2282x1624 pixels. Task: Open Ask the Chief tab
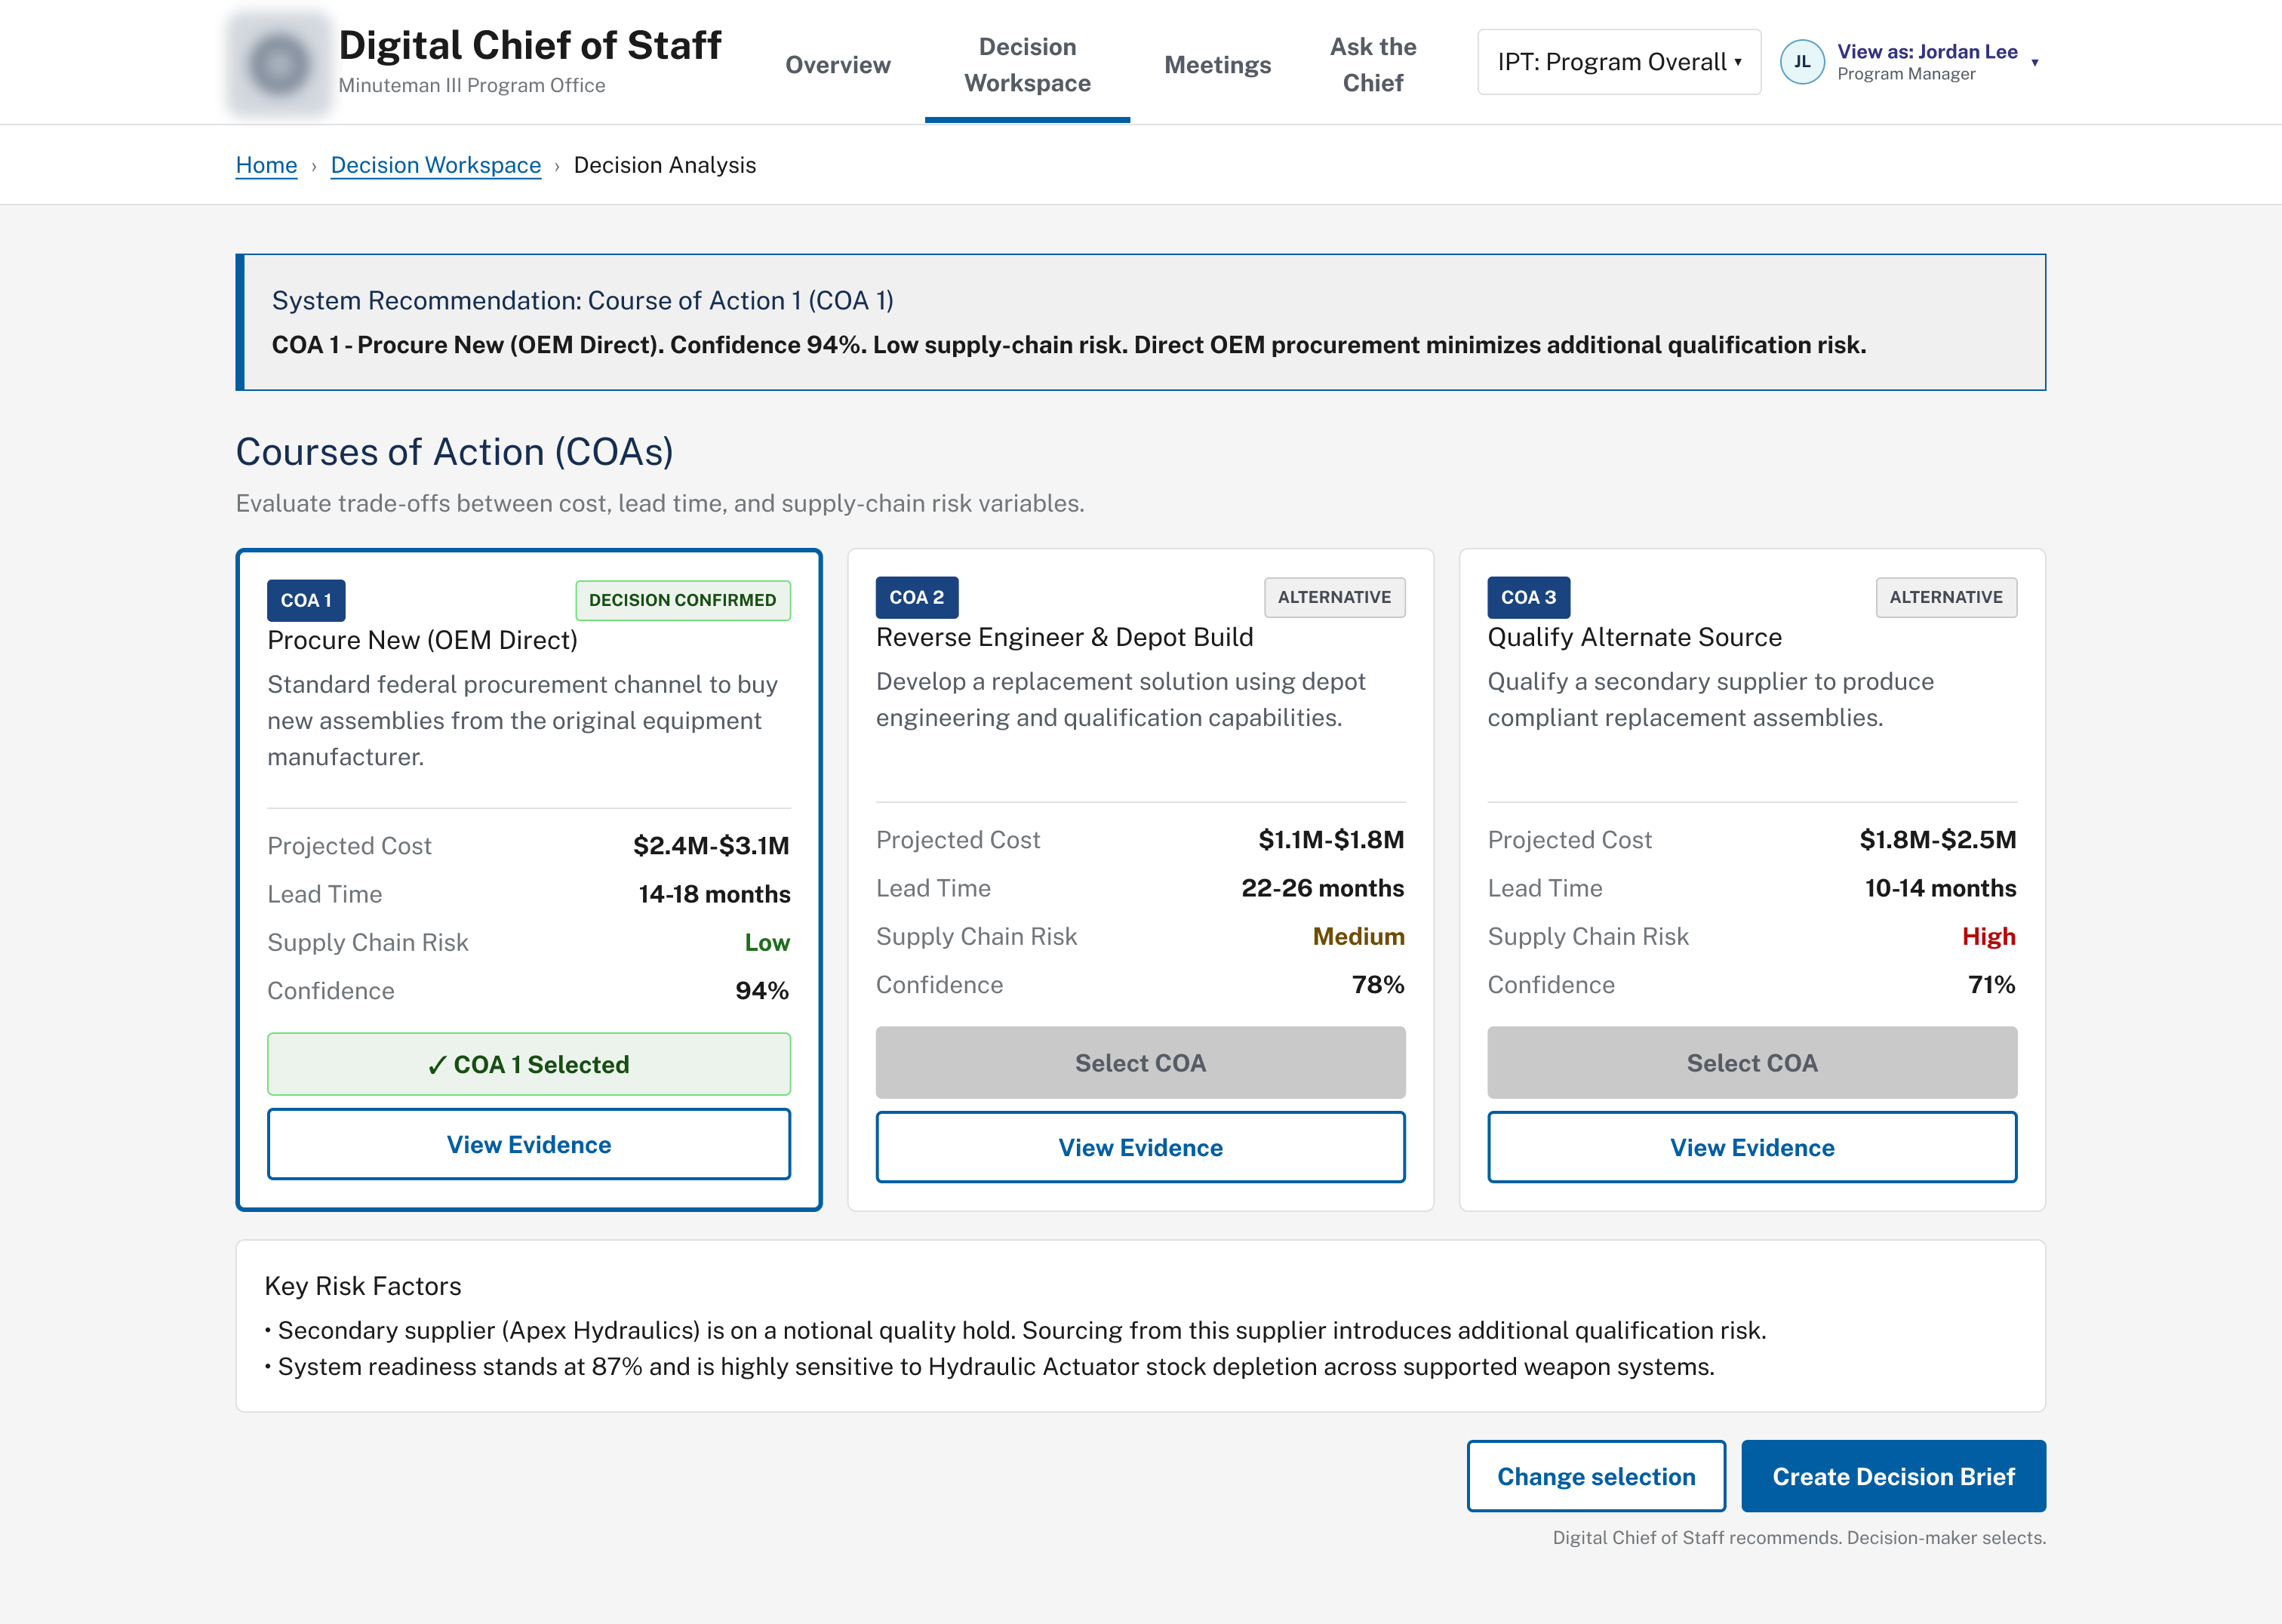1373,65
